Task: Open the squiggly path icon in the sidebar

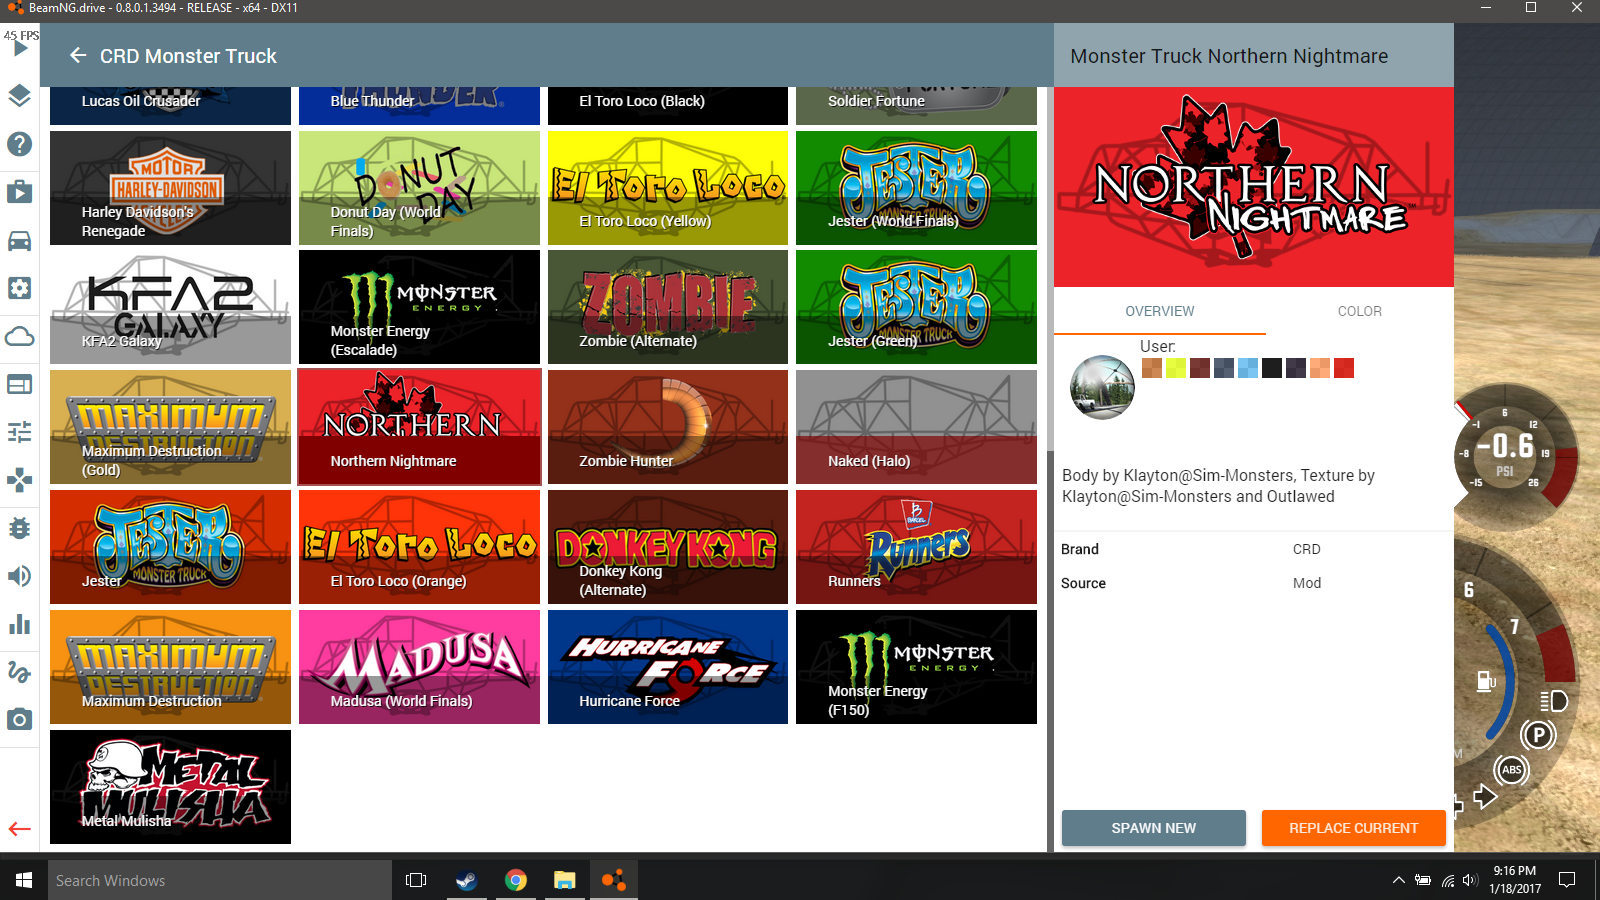Action: tap(20, 672)
